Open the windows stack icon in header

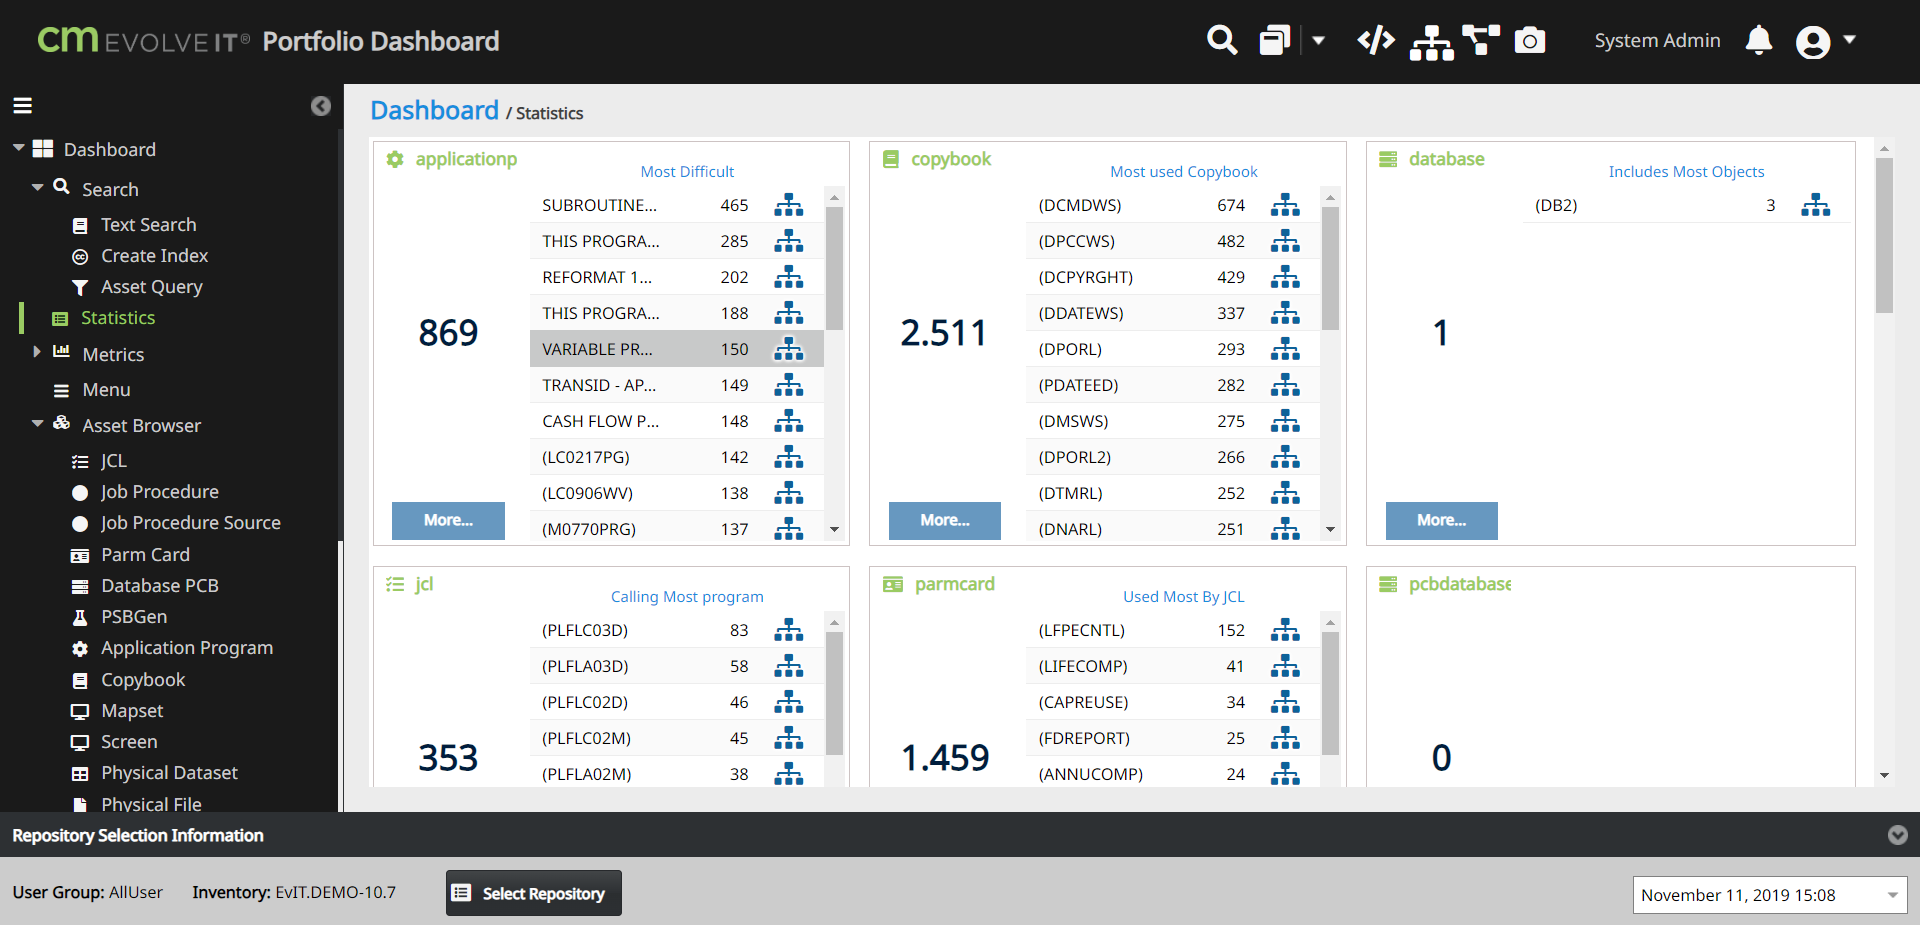pyautogui.click(x=1275, y=40)
